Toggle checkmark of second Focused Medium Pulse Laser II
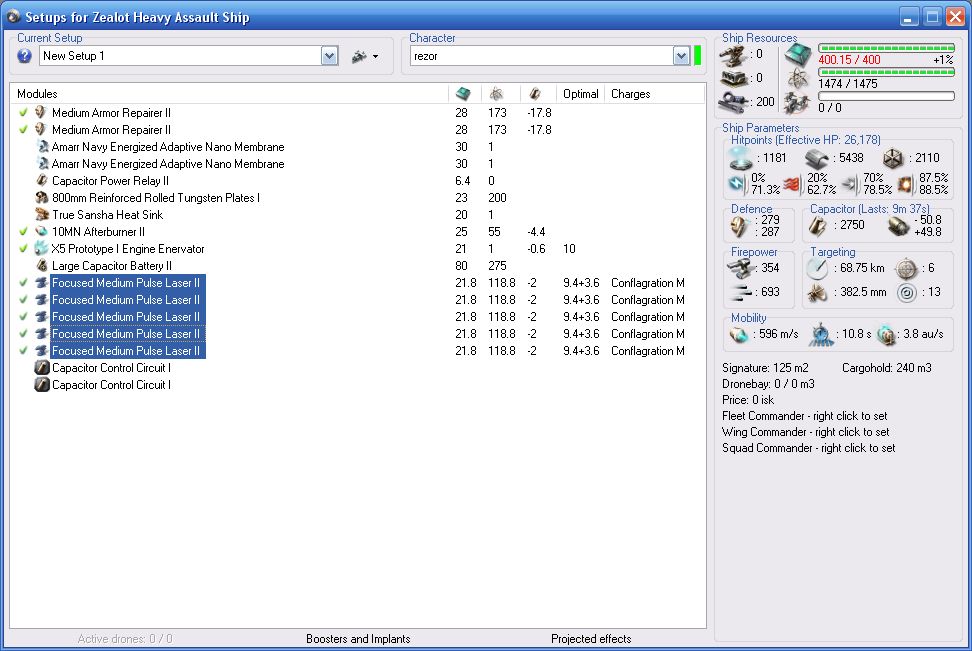This screenshot has width=972, height=651. 24,299
